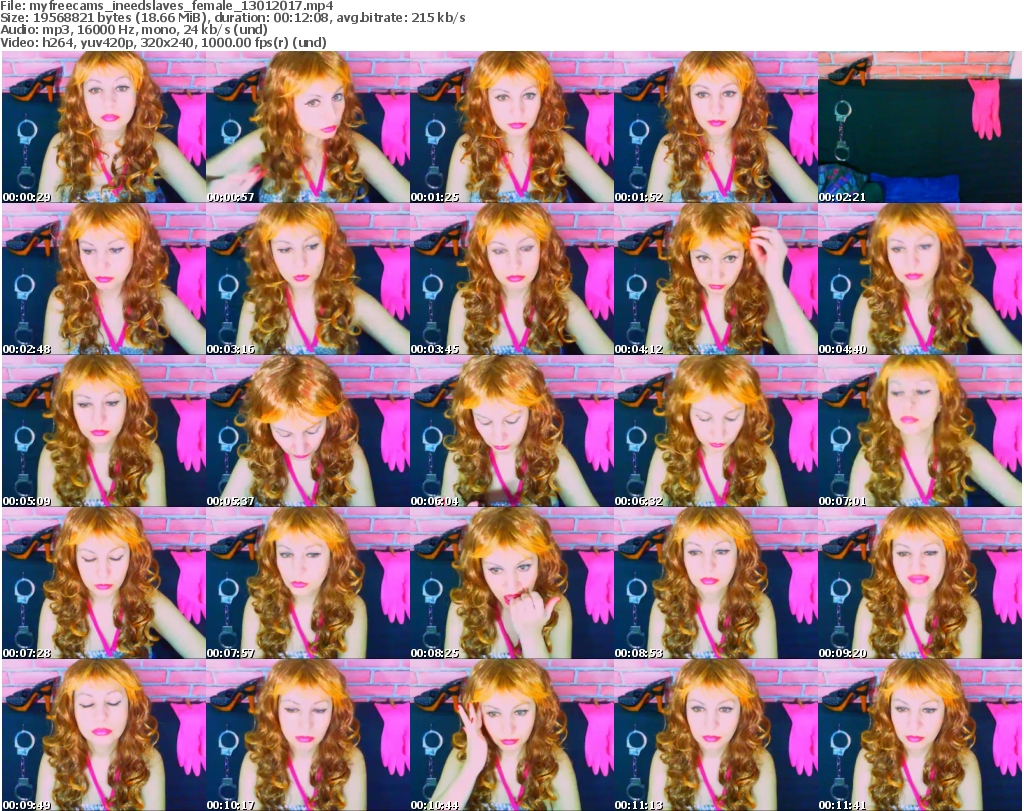Image resolution: width=1024 pixels, height=811 pixels.
Task: Select the thumbnail frame stamped 00:06:04
Action: point(511,432)
